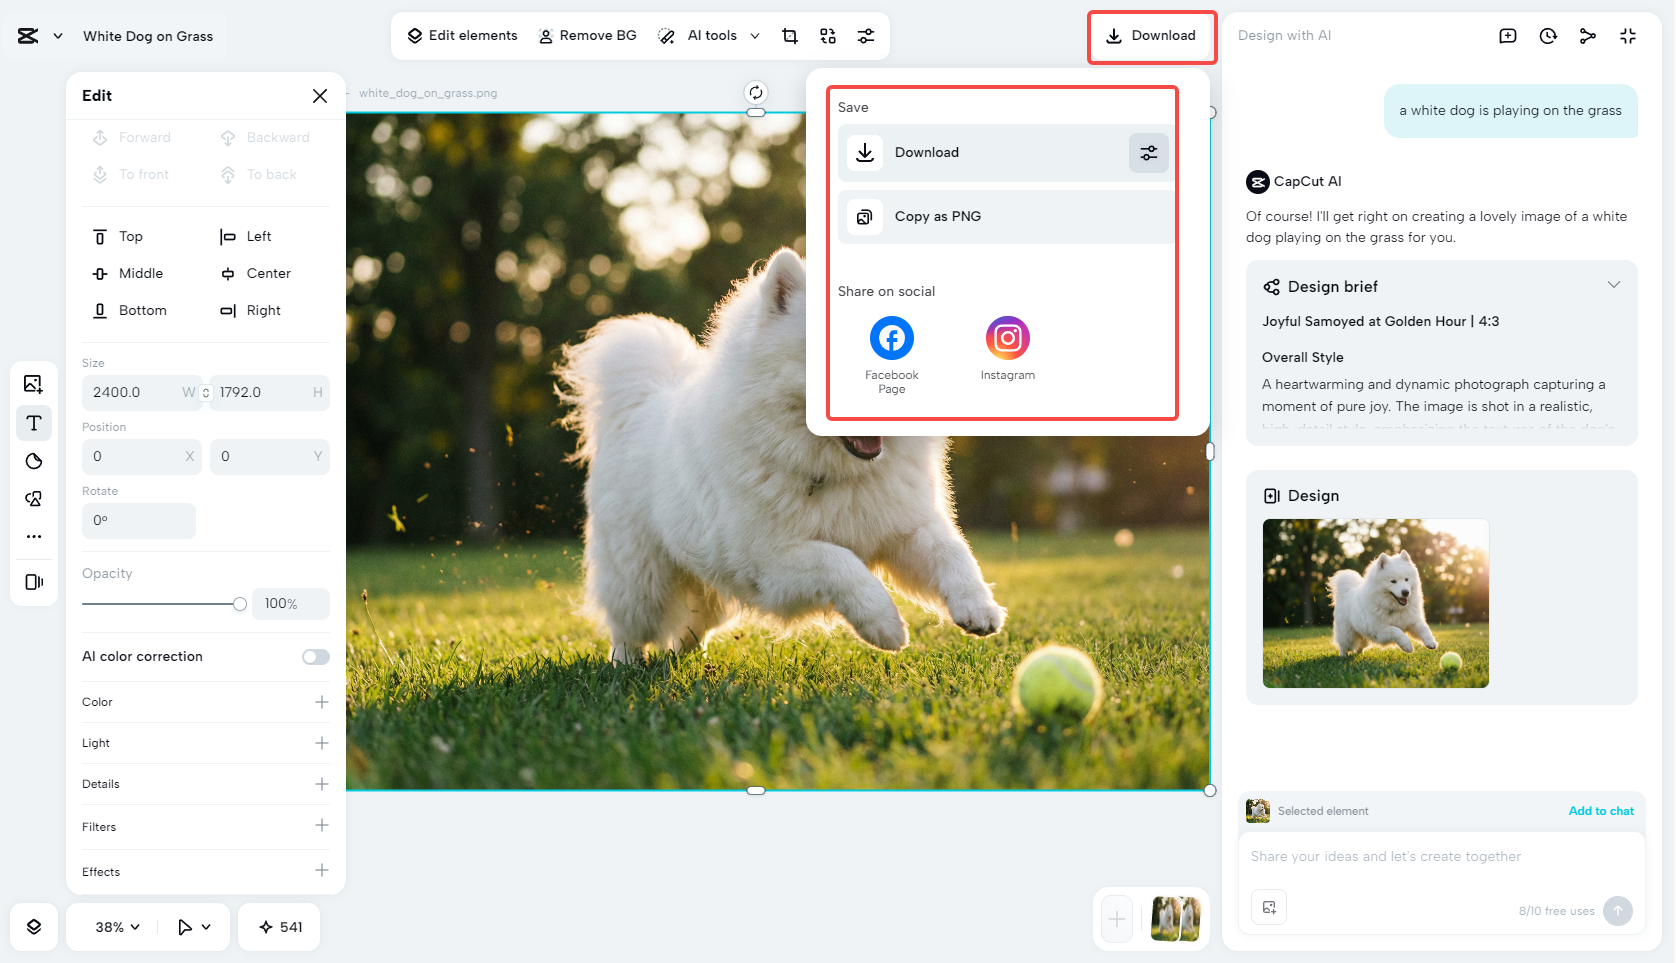
Task: Share to Facebook Page
Action: coord(892,355)
